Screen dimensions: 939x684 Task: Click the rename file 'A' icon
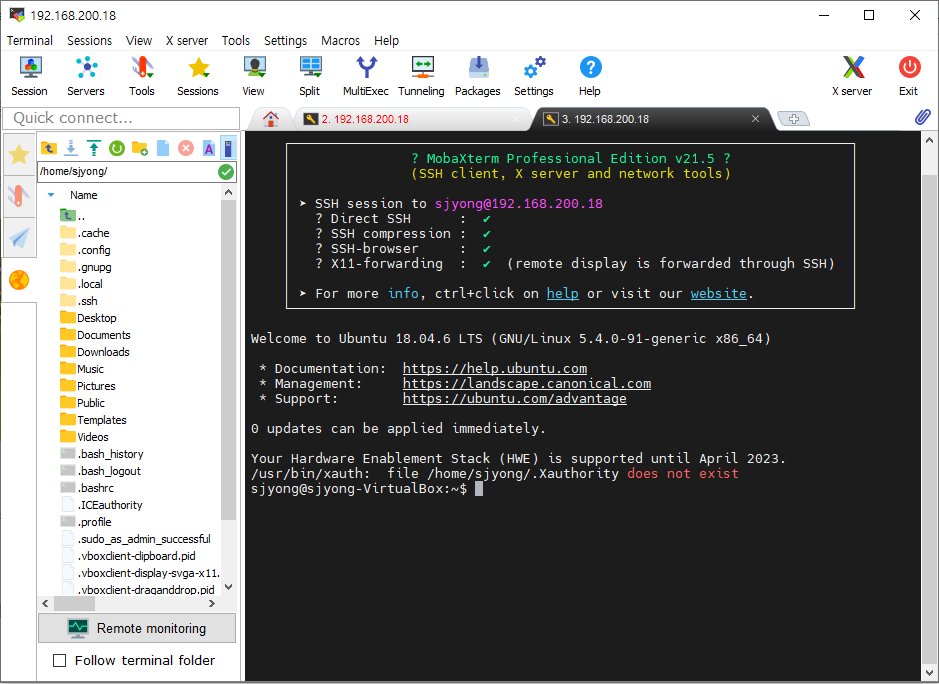pyautogui.click(x=208, y=147)
